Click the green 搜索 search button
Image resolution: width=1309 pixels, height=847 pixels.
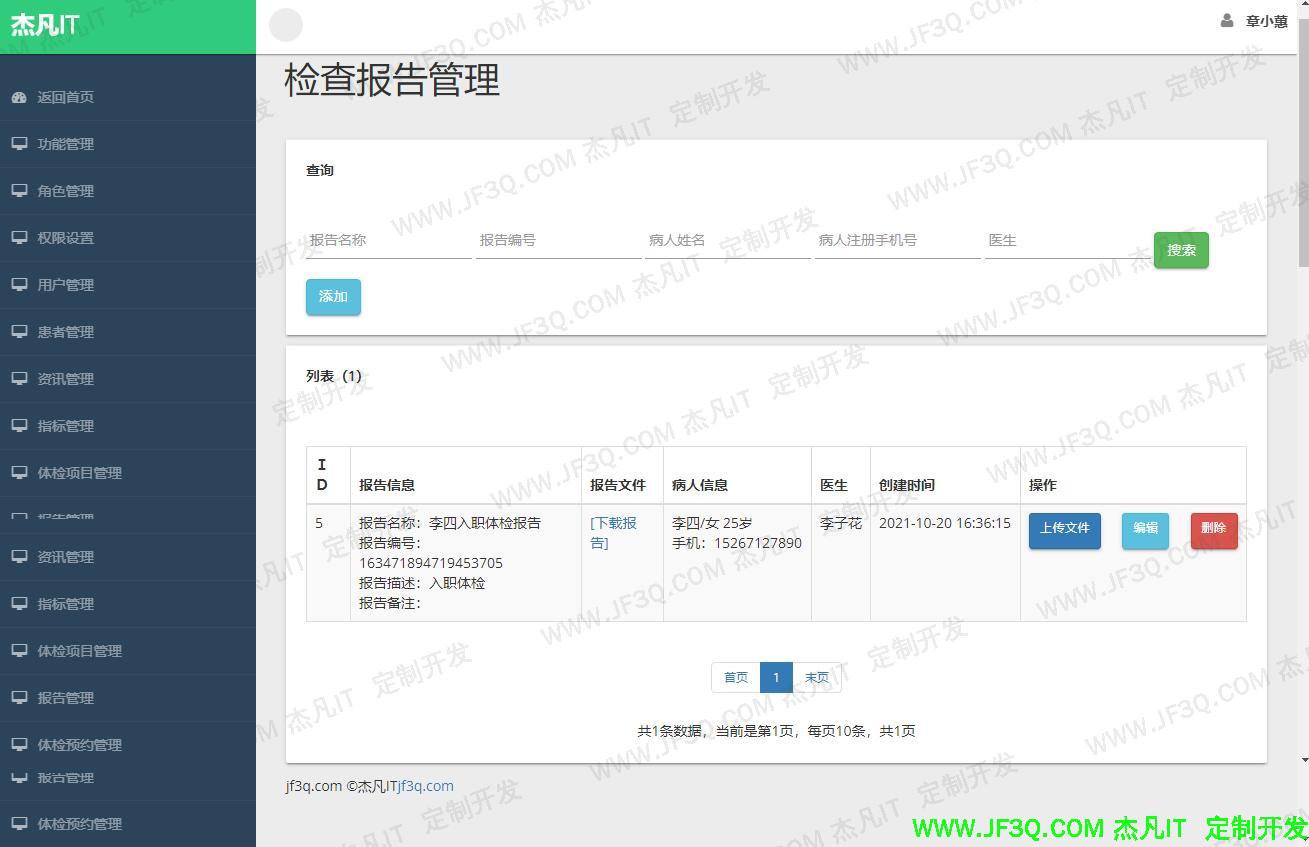pyautogui.click(x=1181, y=250)
